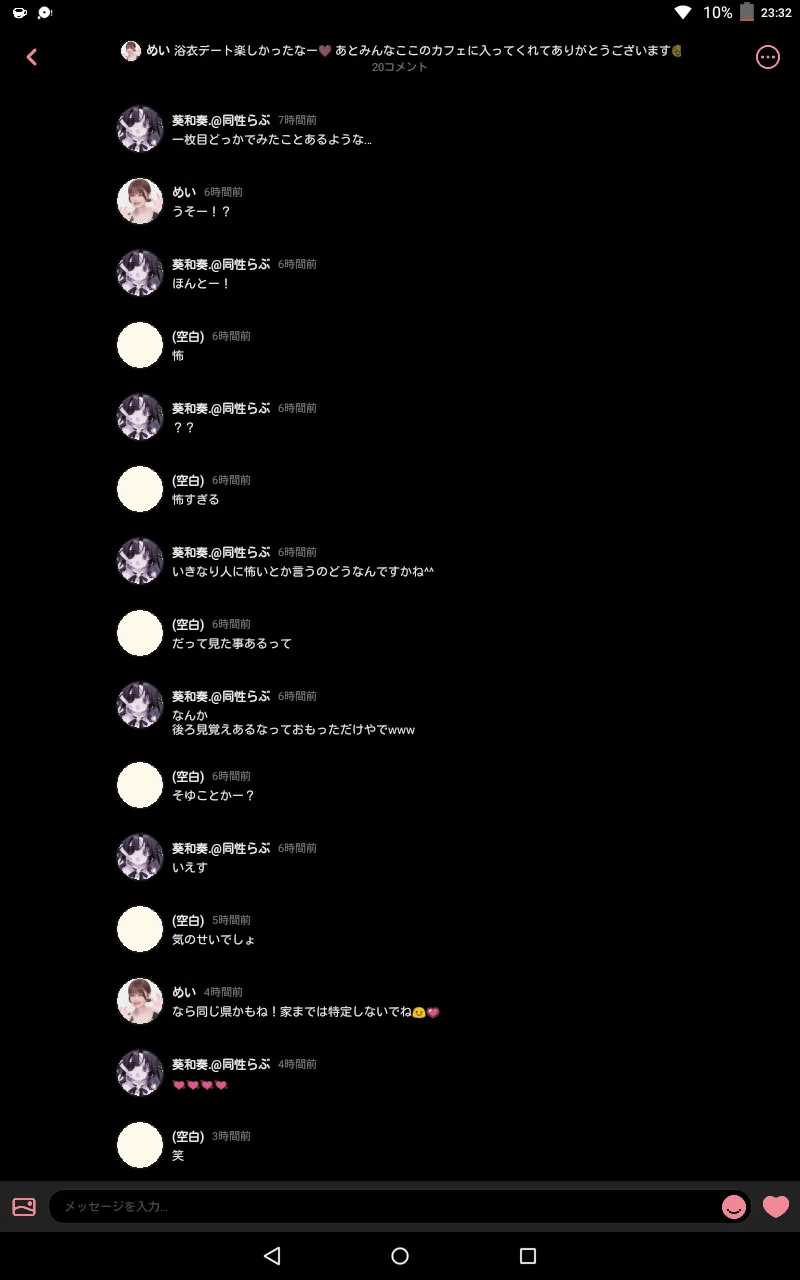Viewport: 800px width, 1280px height.
Task: Select username (空白) on 気のせいでしょ comment
Action: click(188, 920)
